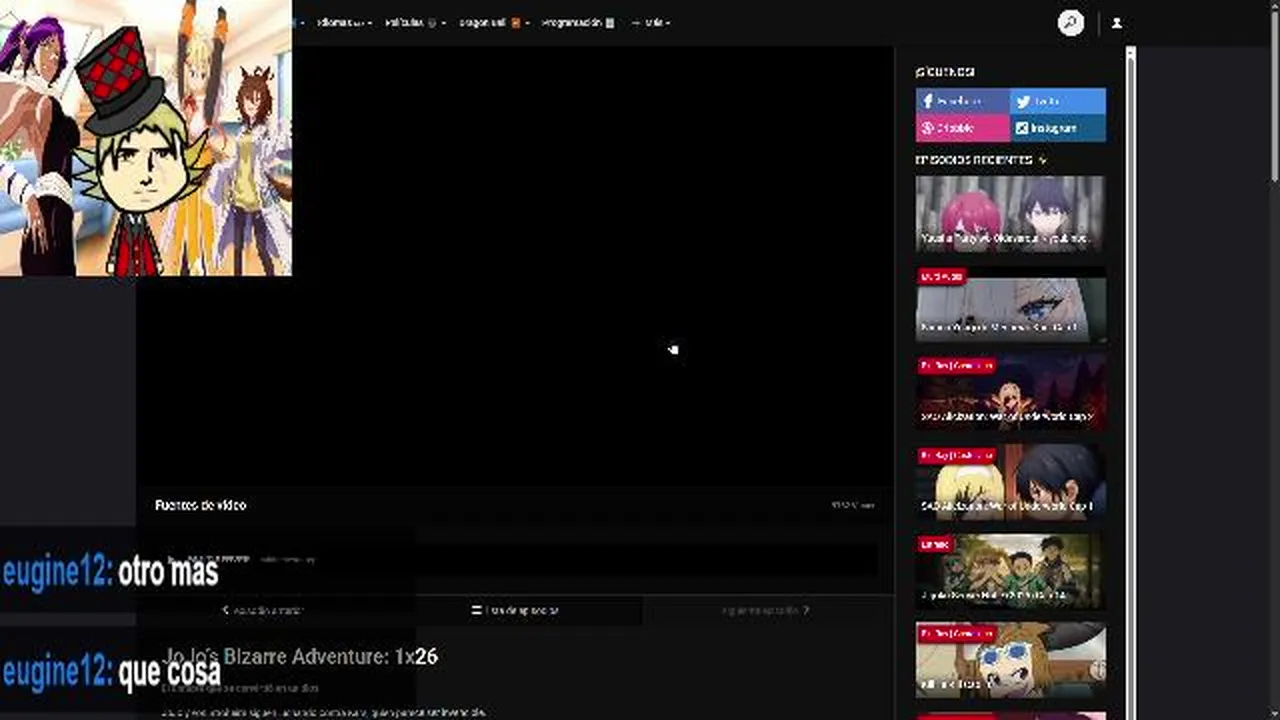This screenshot has width=1280, height=720.
Task: Open the episode list button
Action: [516, 610]
